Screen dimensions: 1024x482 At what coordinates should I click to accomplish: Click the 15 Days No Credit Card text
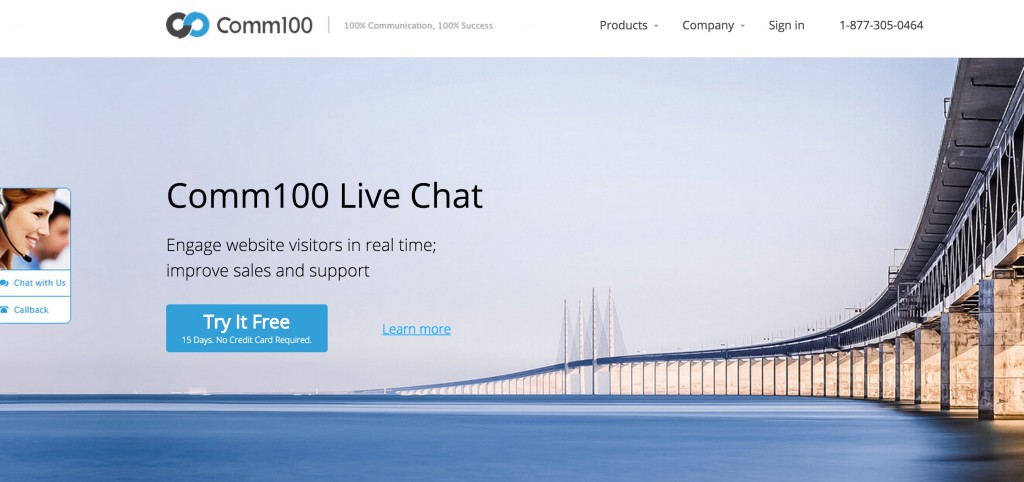pyautogui.click(x=247, y=340)
